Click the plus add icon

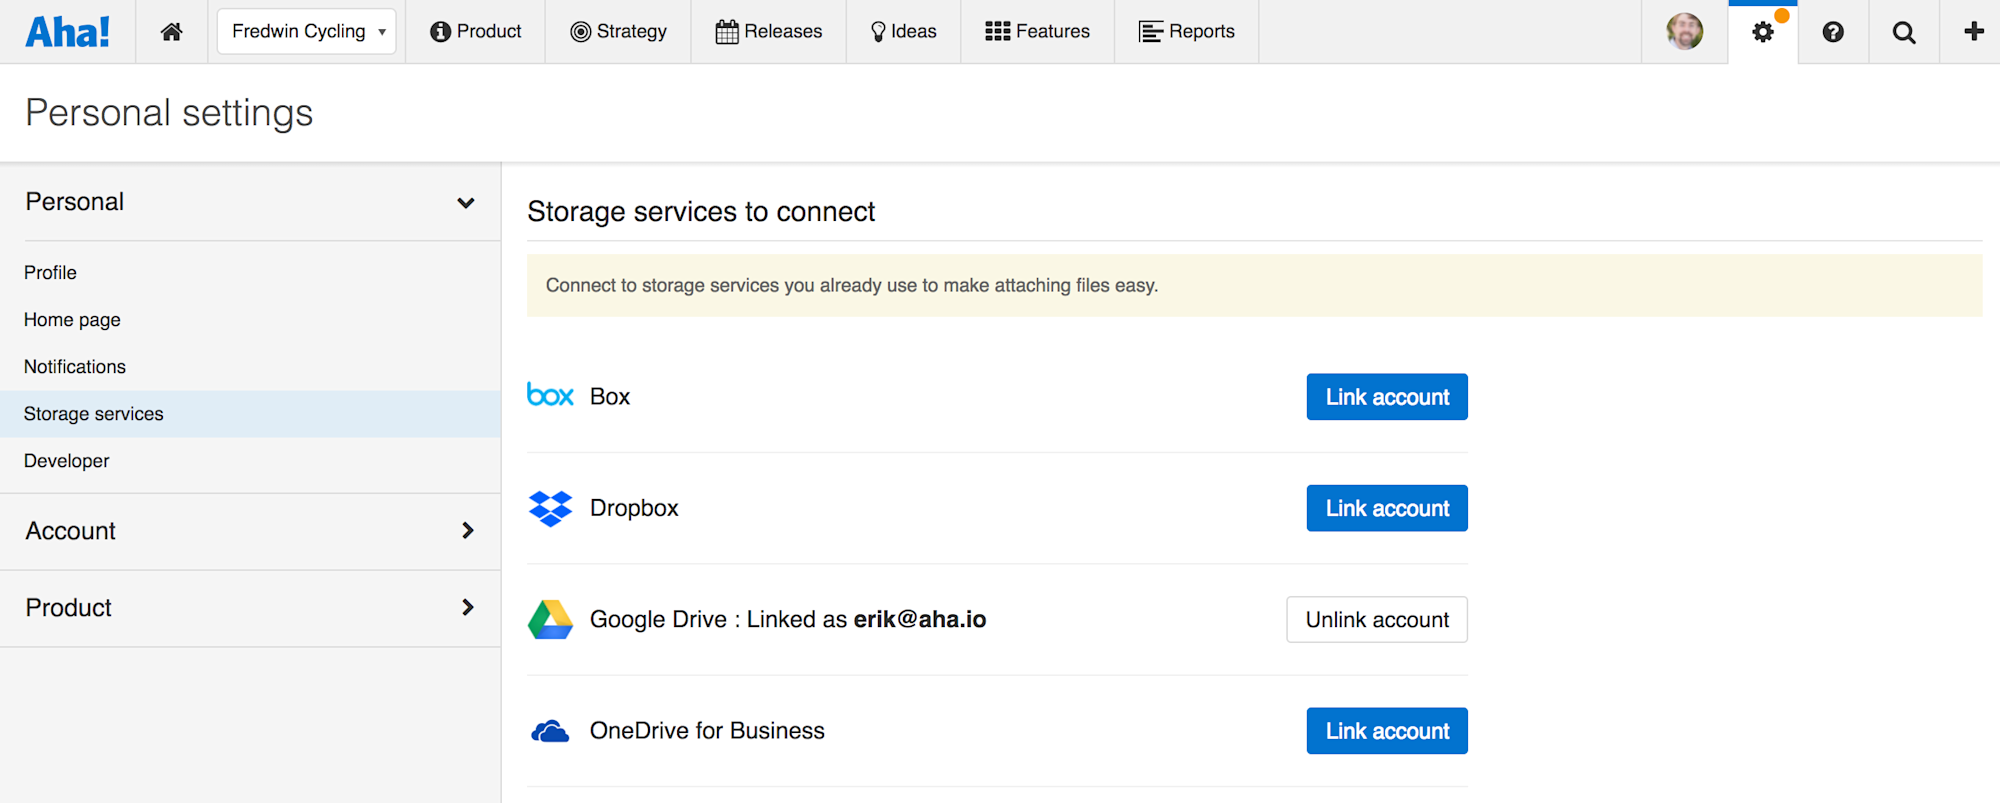coord(1974,32)
